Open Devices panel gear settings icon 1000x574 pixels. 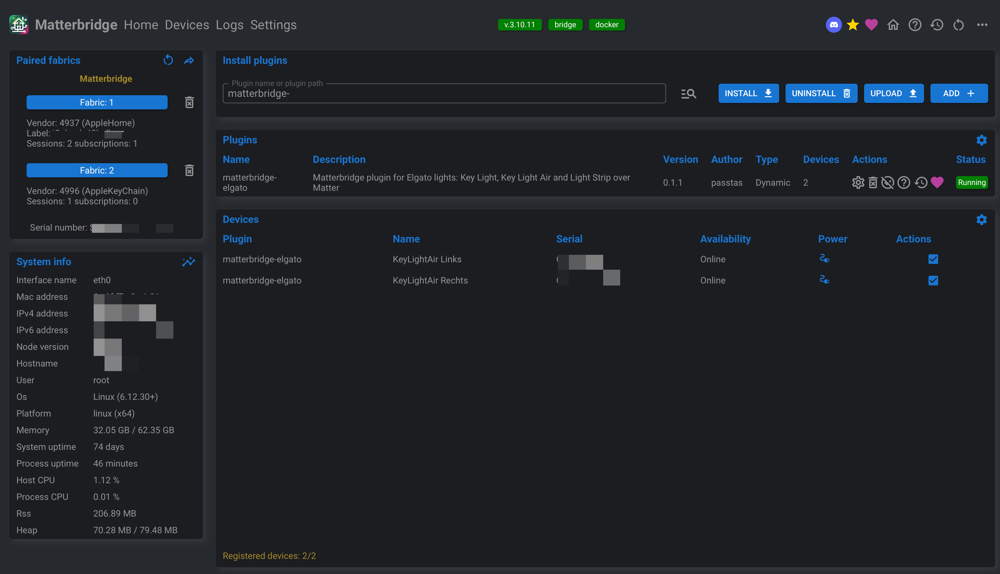[x=982, y=219]
